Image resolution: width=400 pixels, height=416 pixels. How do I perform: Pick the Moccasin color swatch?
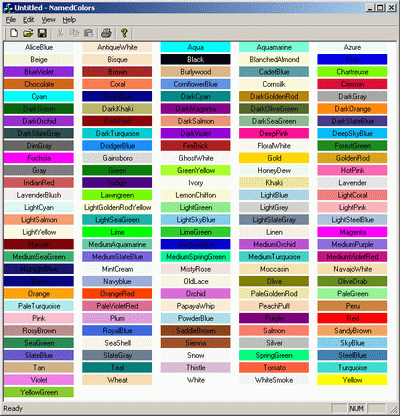coord(274,269)
